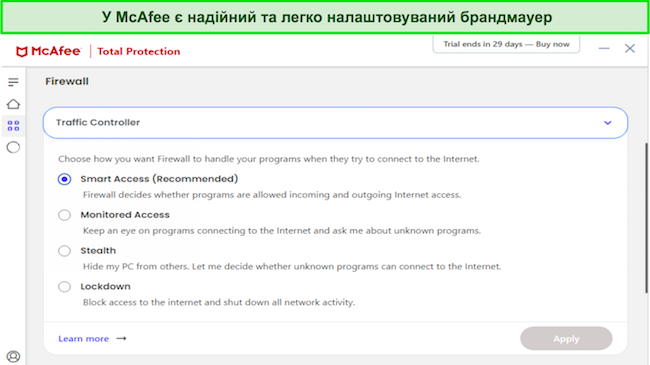Open the apps grid icon in sidebar
This screenshot has width=650, height=365.
(x=13, y=126)
